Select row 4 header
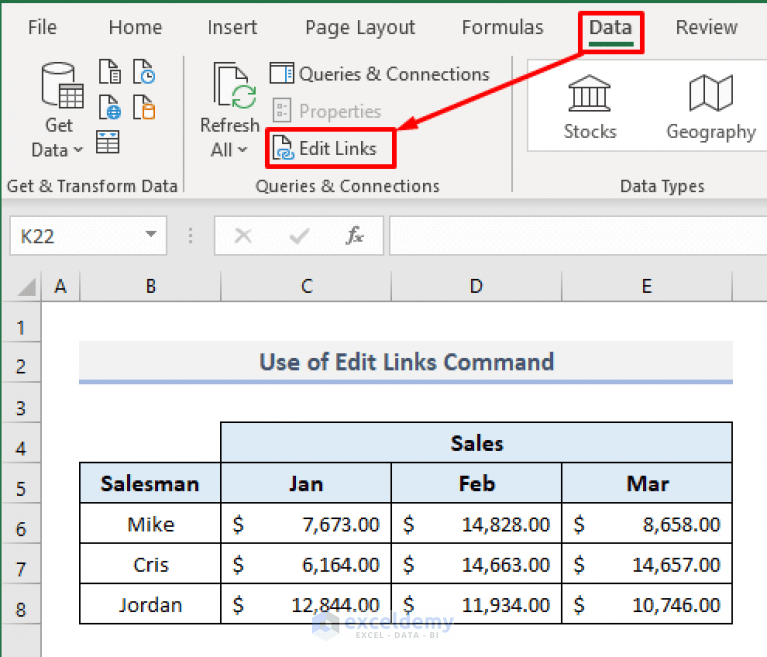Image resolution: width=767 pixels, height=657 pixels. click(x=21, y=443)
